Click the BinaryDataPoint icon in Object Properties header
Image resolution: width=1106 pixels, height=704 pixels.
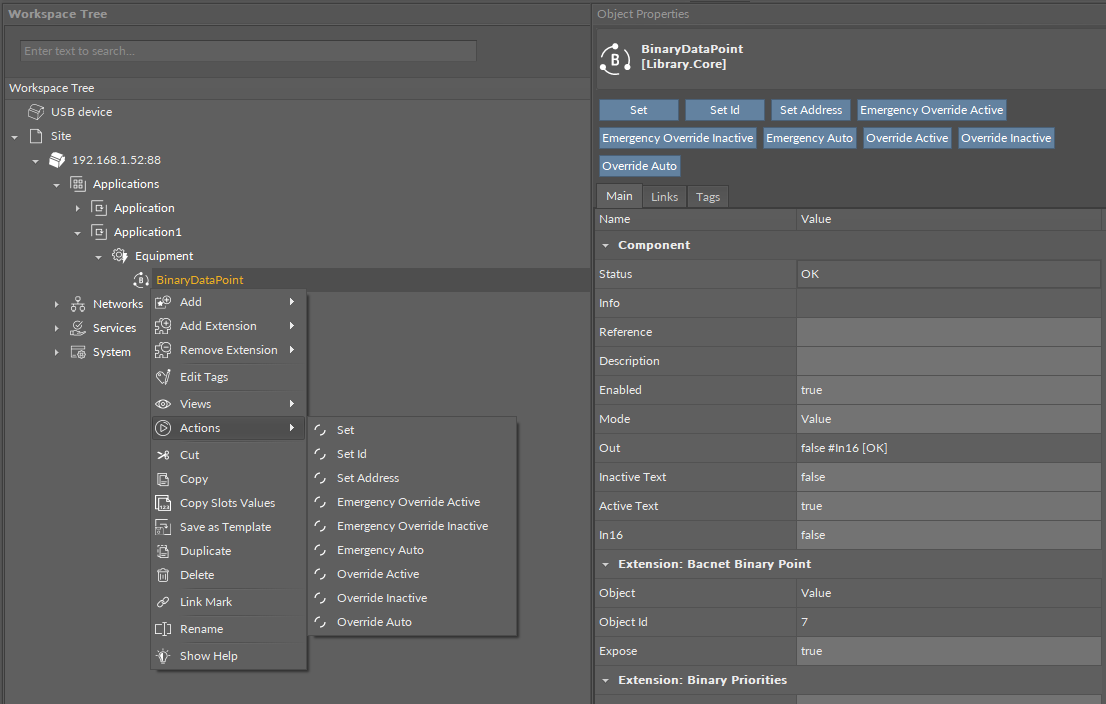pos(614,58)
